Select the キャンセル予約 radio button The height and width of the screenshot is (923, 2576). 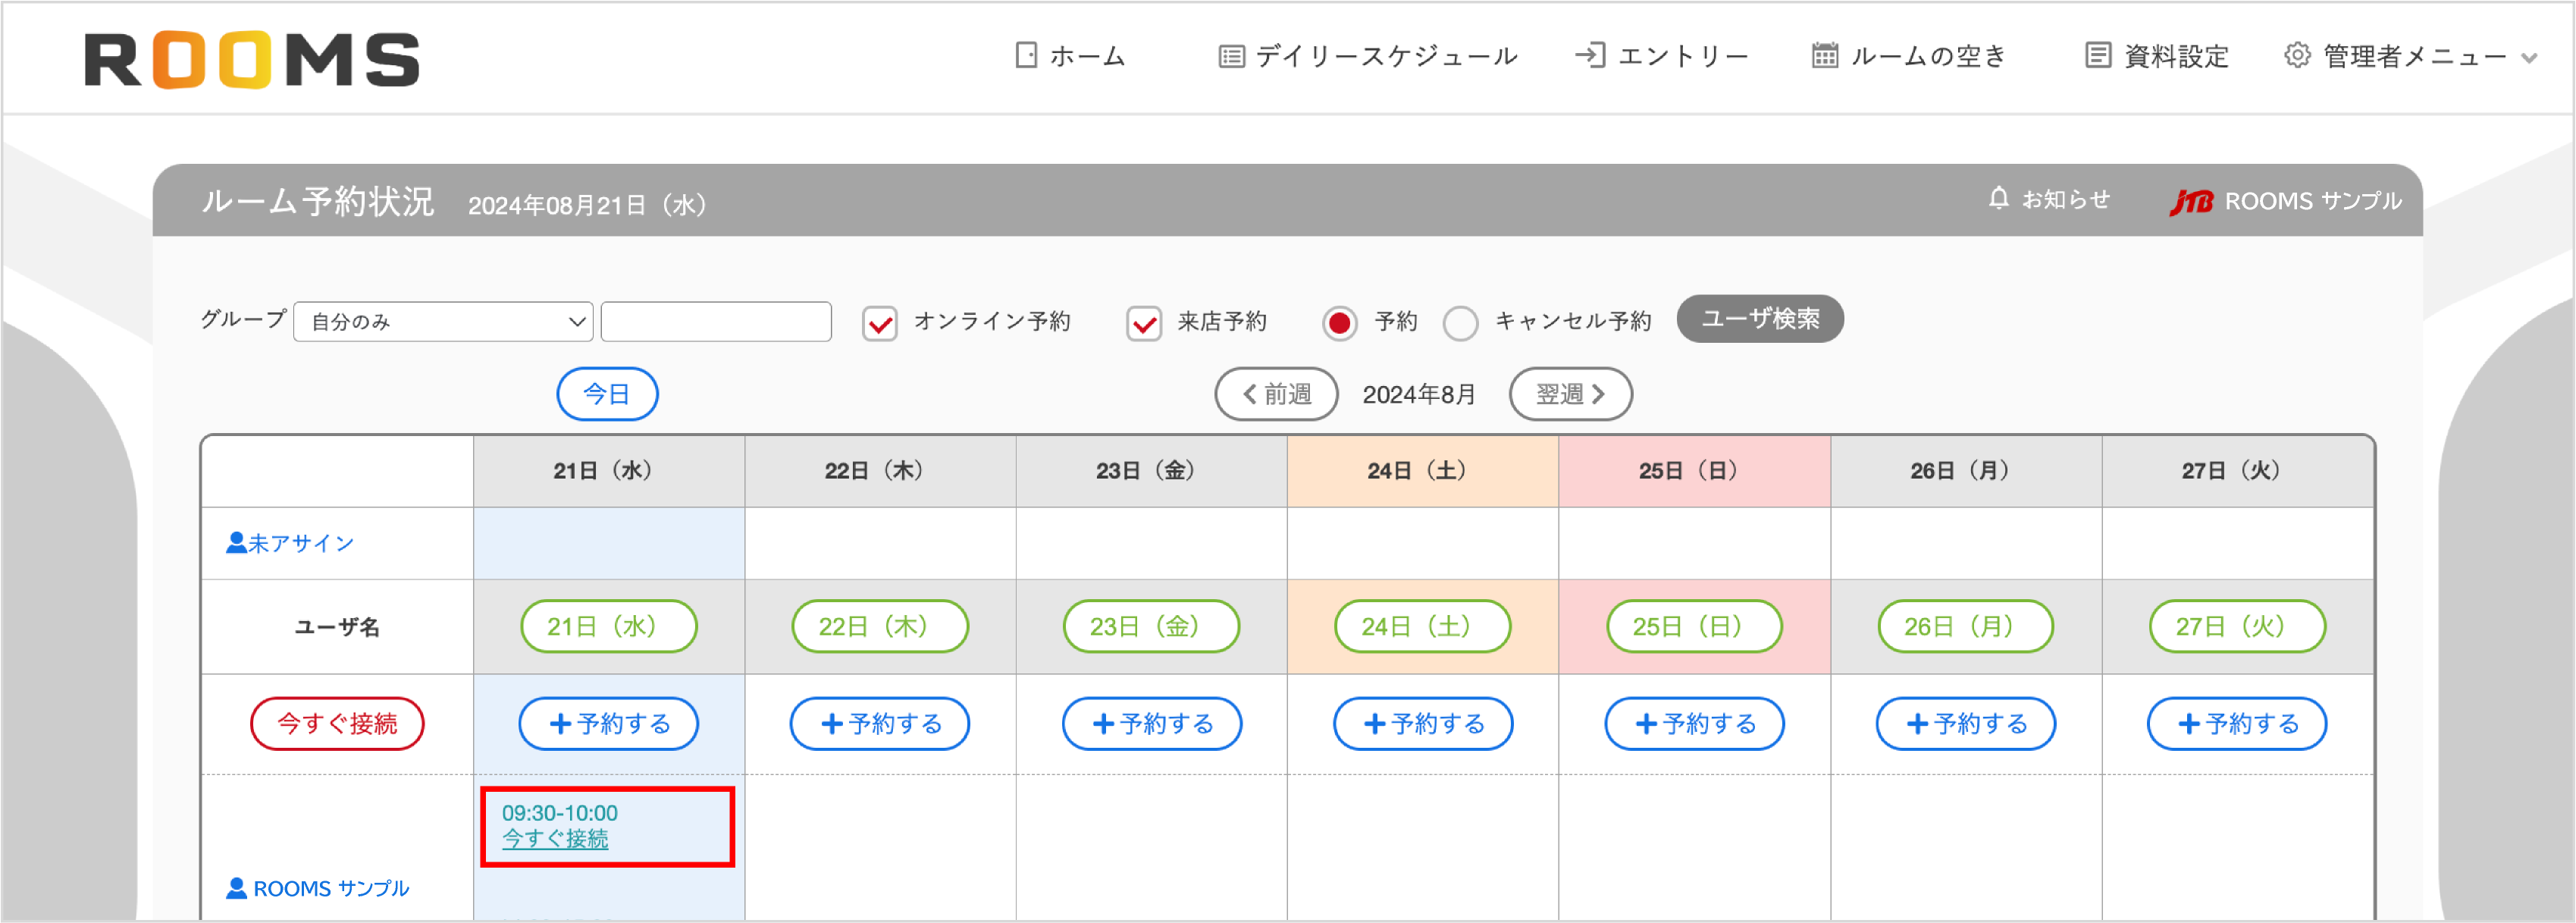click(1460, 322)
